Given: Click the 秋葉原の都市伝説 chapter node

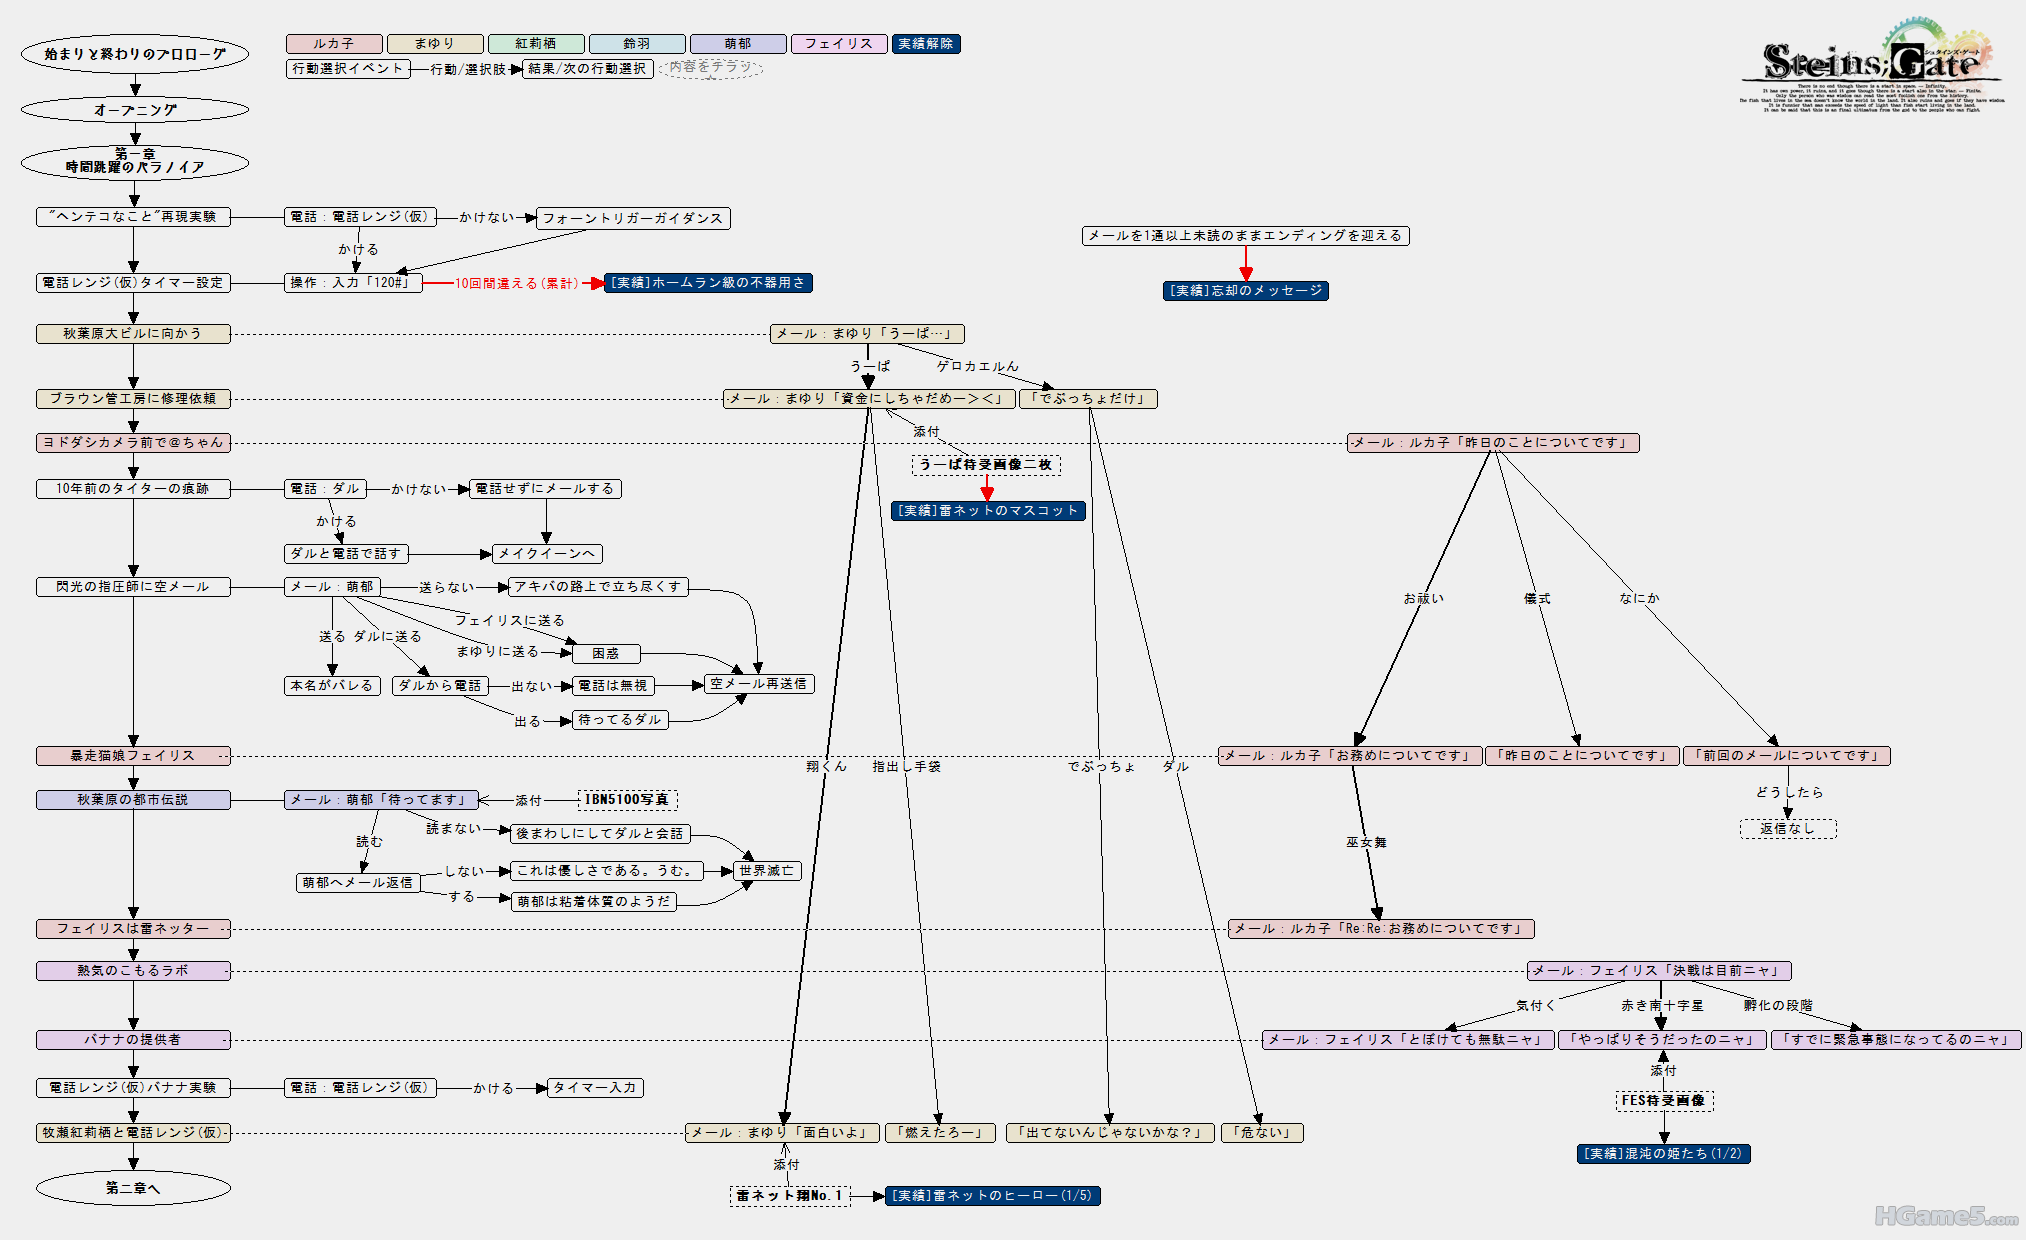Looking at the screenshot, I should 133,800.
